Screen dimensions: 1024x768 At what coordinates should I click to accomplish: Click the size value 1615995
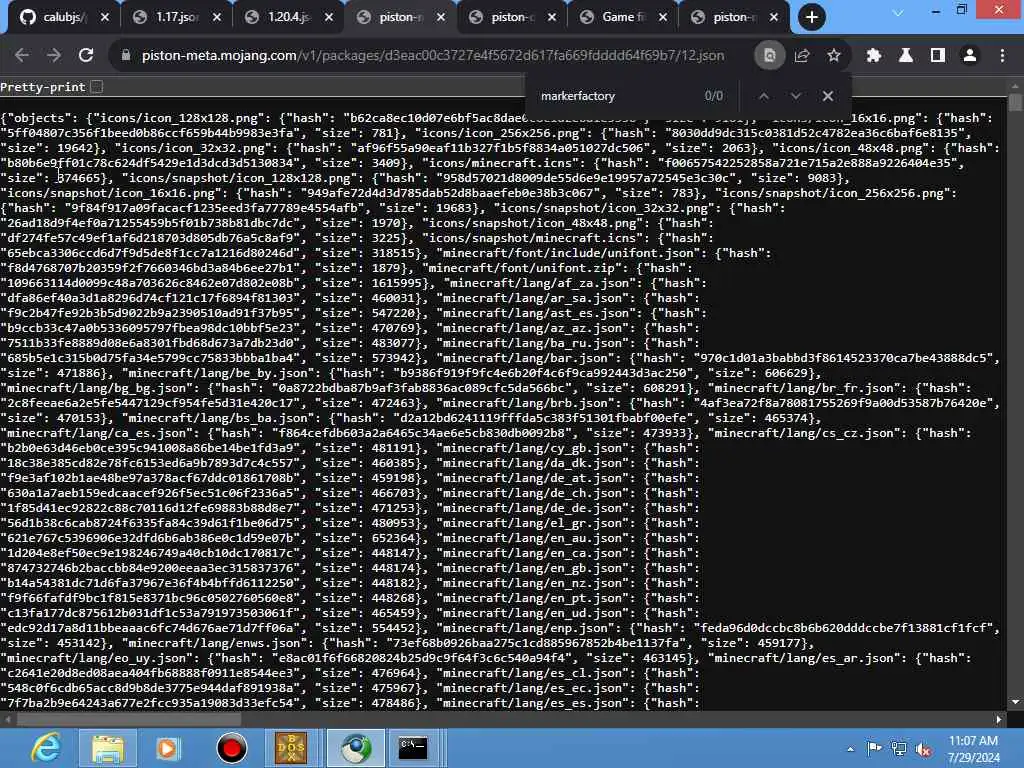398,283
